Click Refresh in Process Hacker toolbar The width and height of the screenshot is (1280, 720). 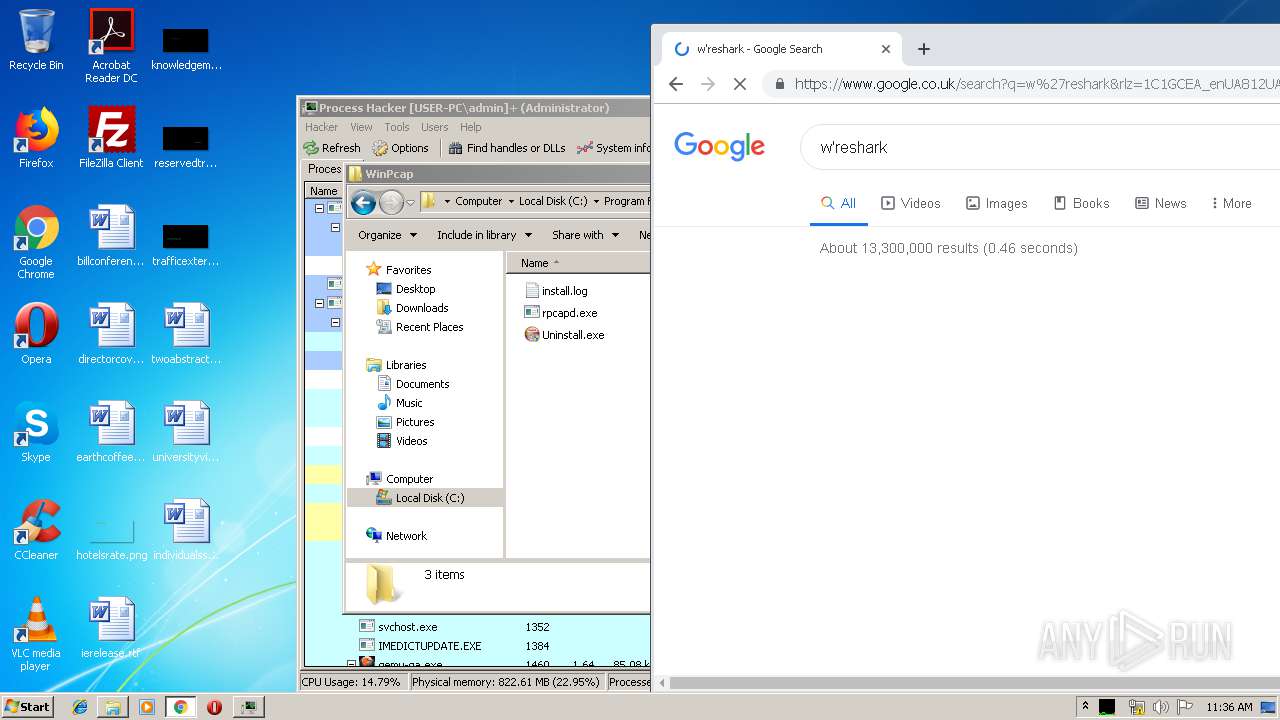coord(333,148)
